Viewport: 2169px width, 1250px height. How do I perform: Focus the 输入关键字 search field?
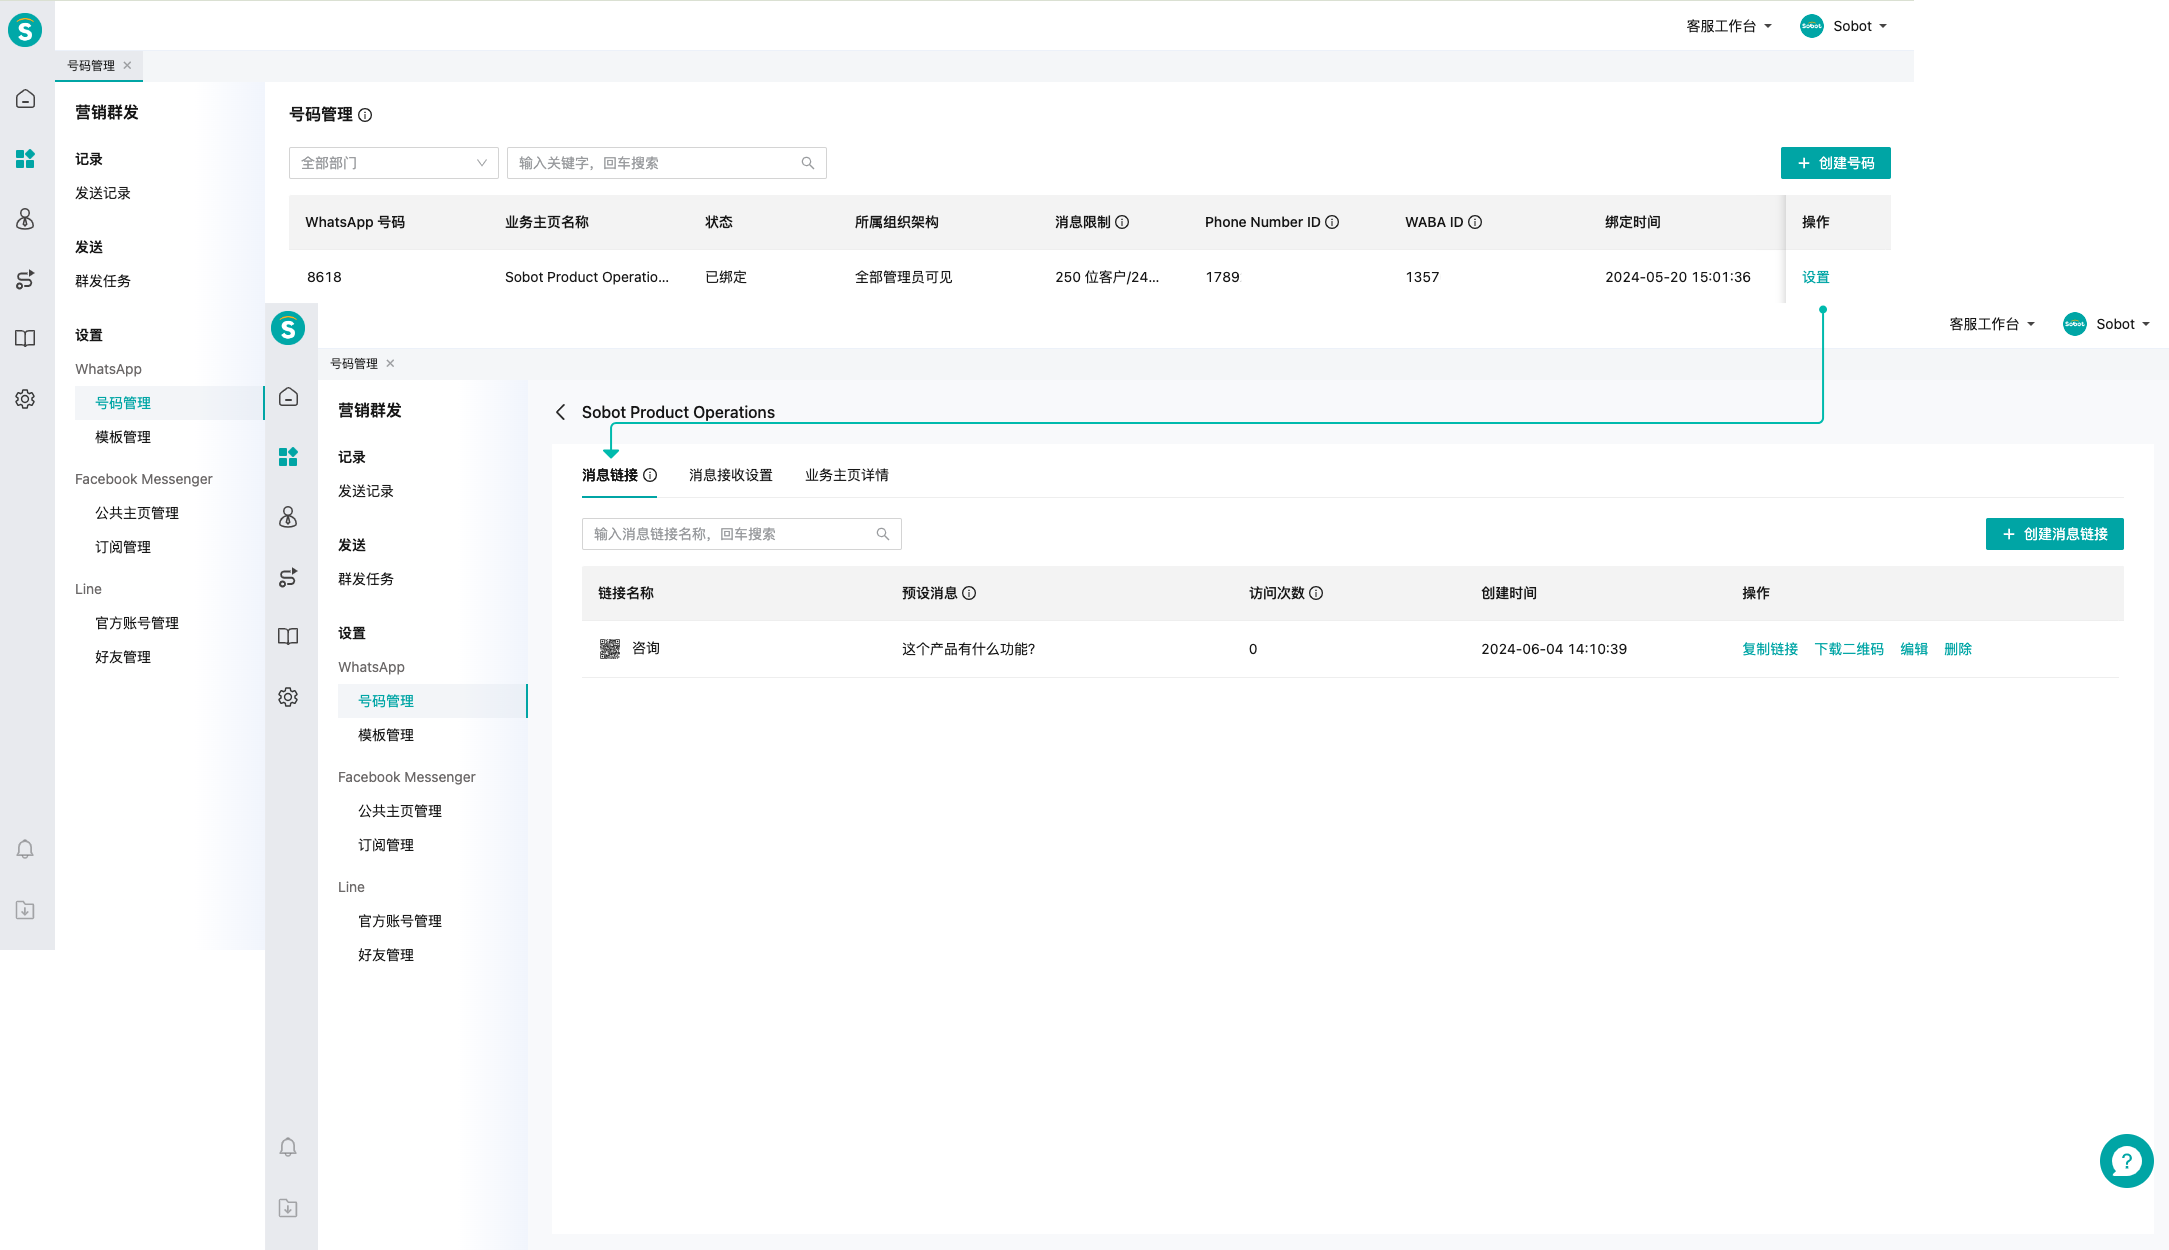coord(667,163)
